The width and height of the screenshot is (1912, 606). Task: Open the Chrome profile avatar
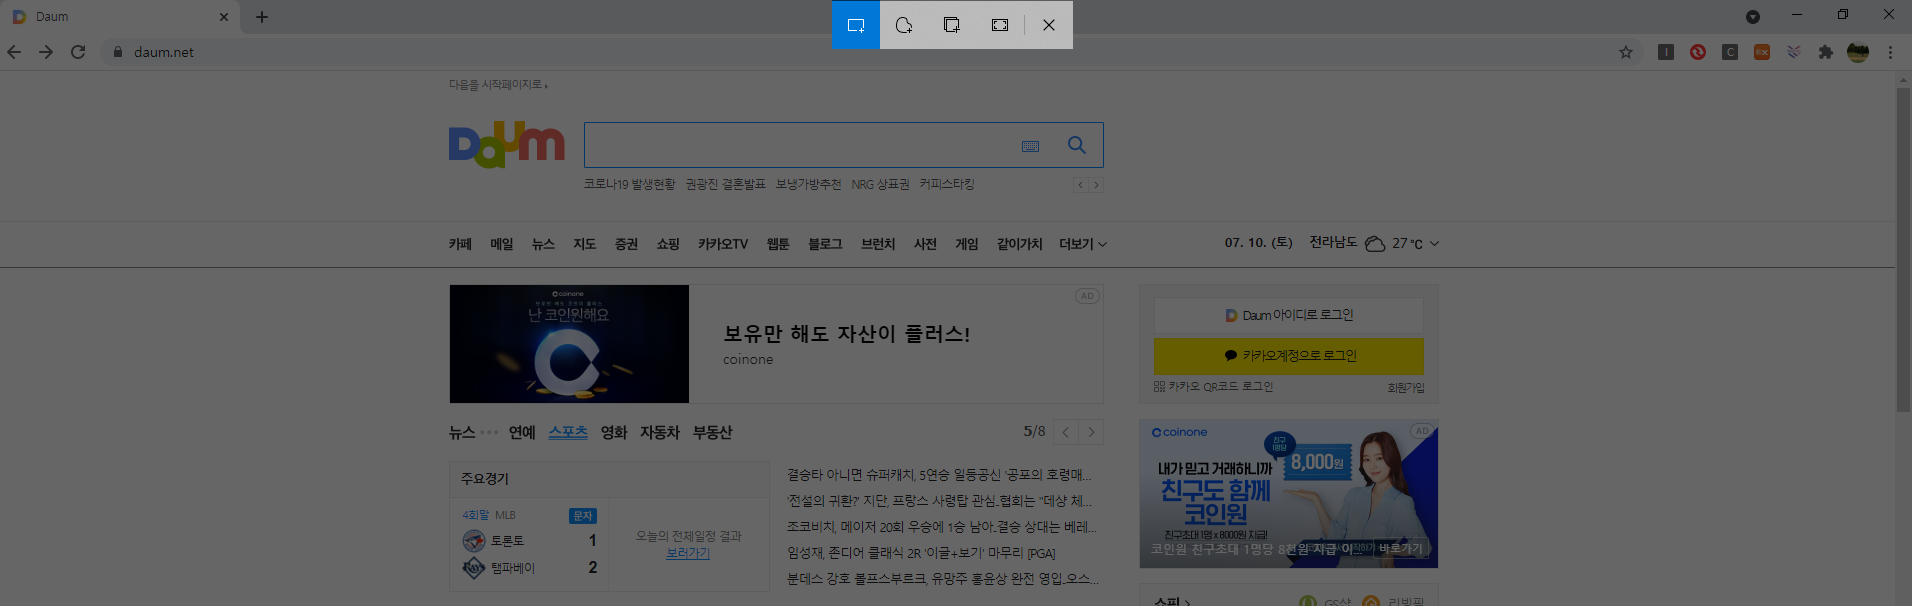tap(1858, 52)
